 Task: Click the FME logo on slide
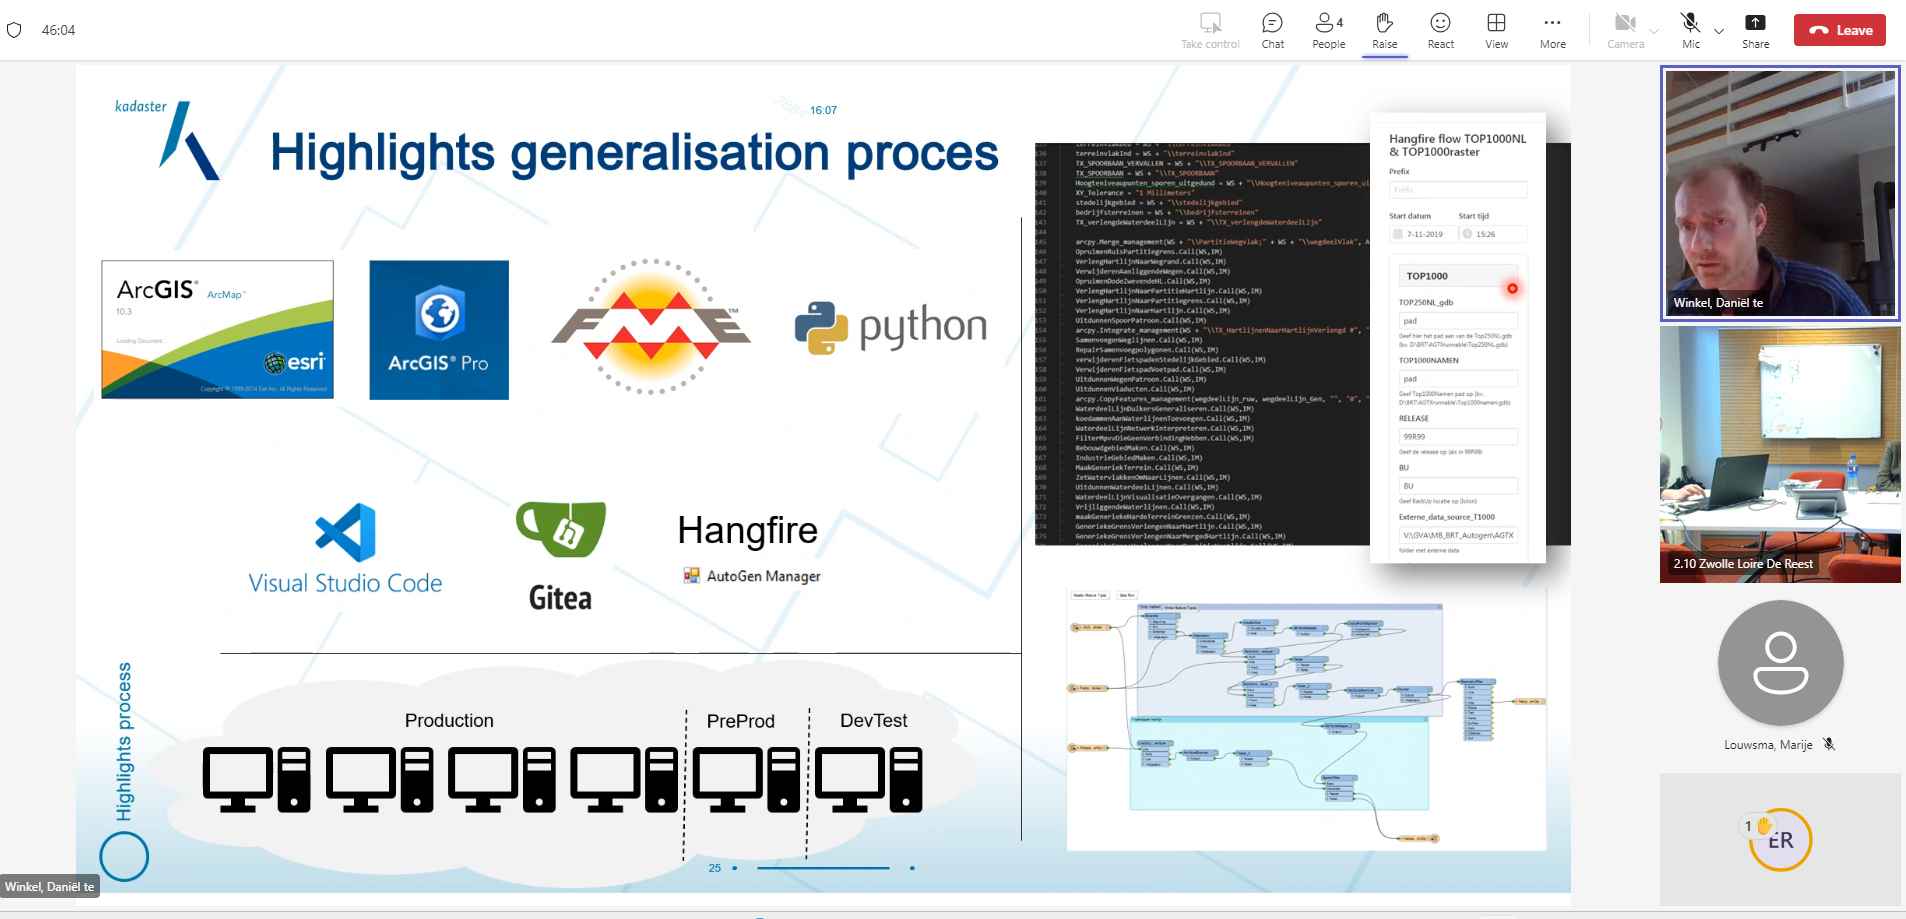tap(651, 327)
